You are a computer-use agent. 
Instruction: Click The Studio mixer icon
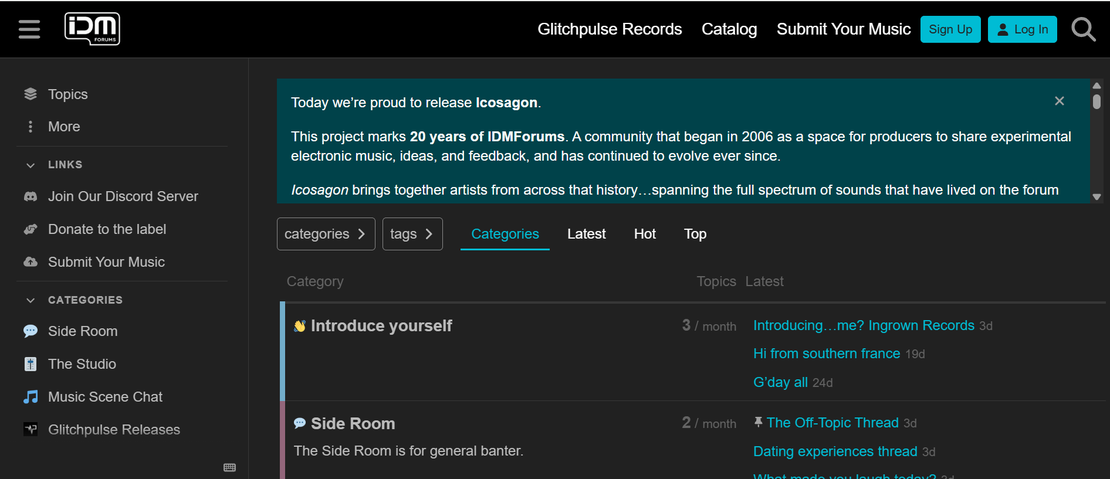coord(30,364)
